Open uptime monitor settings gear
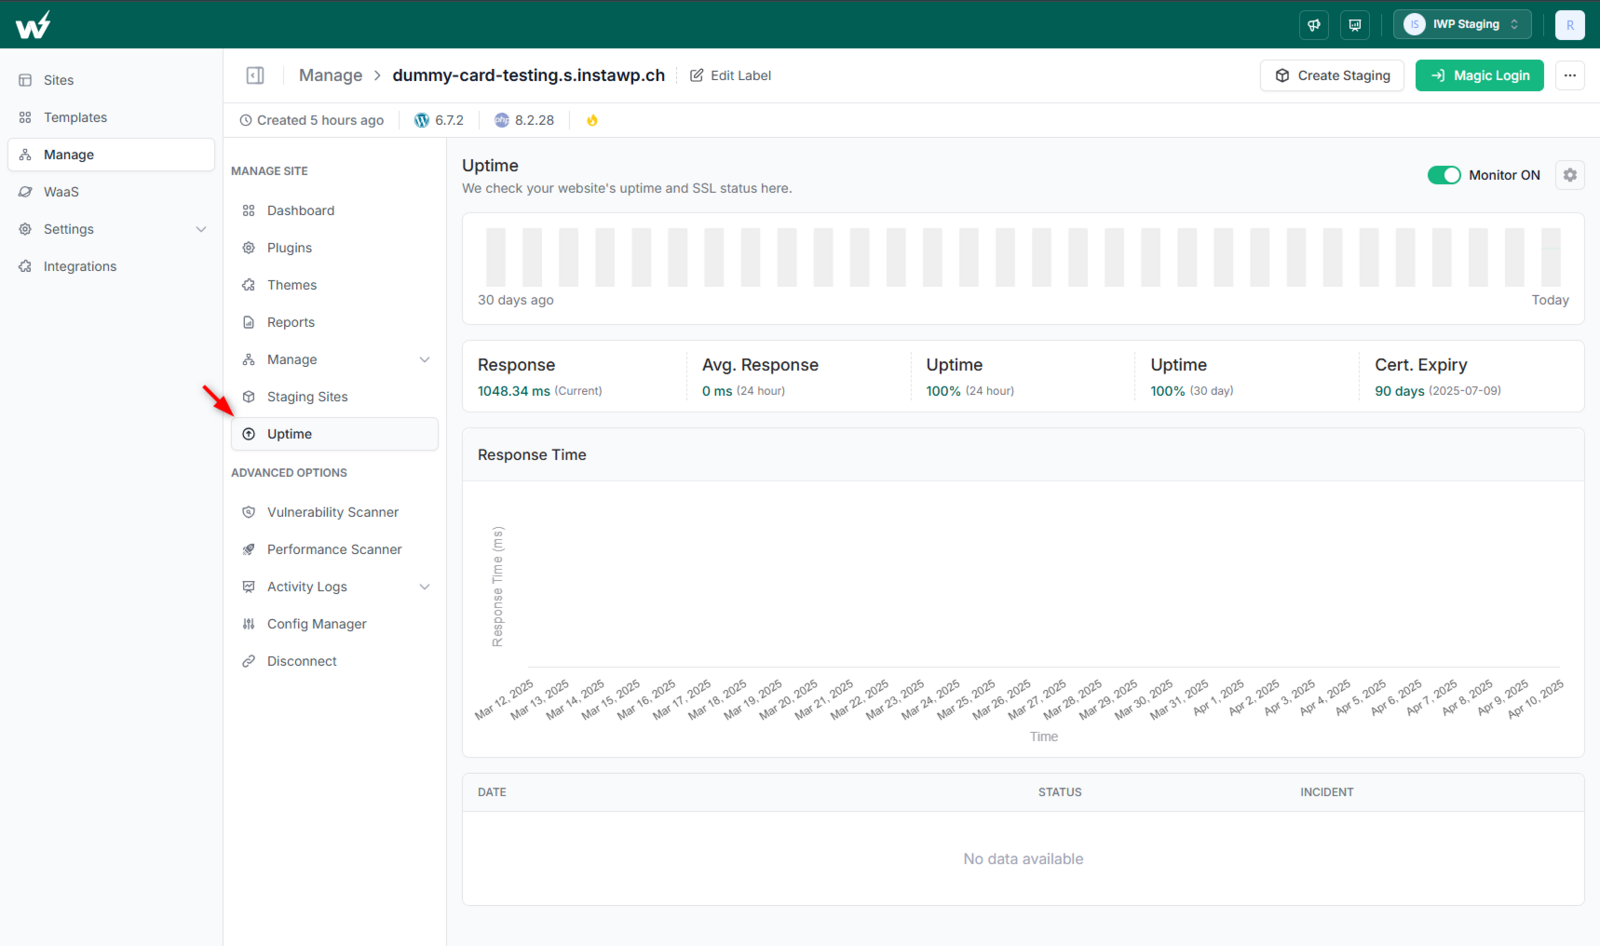Image resolution: width=1600 pixels, height=946 pixels. (1570, 175)
